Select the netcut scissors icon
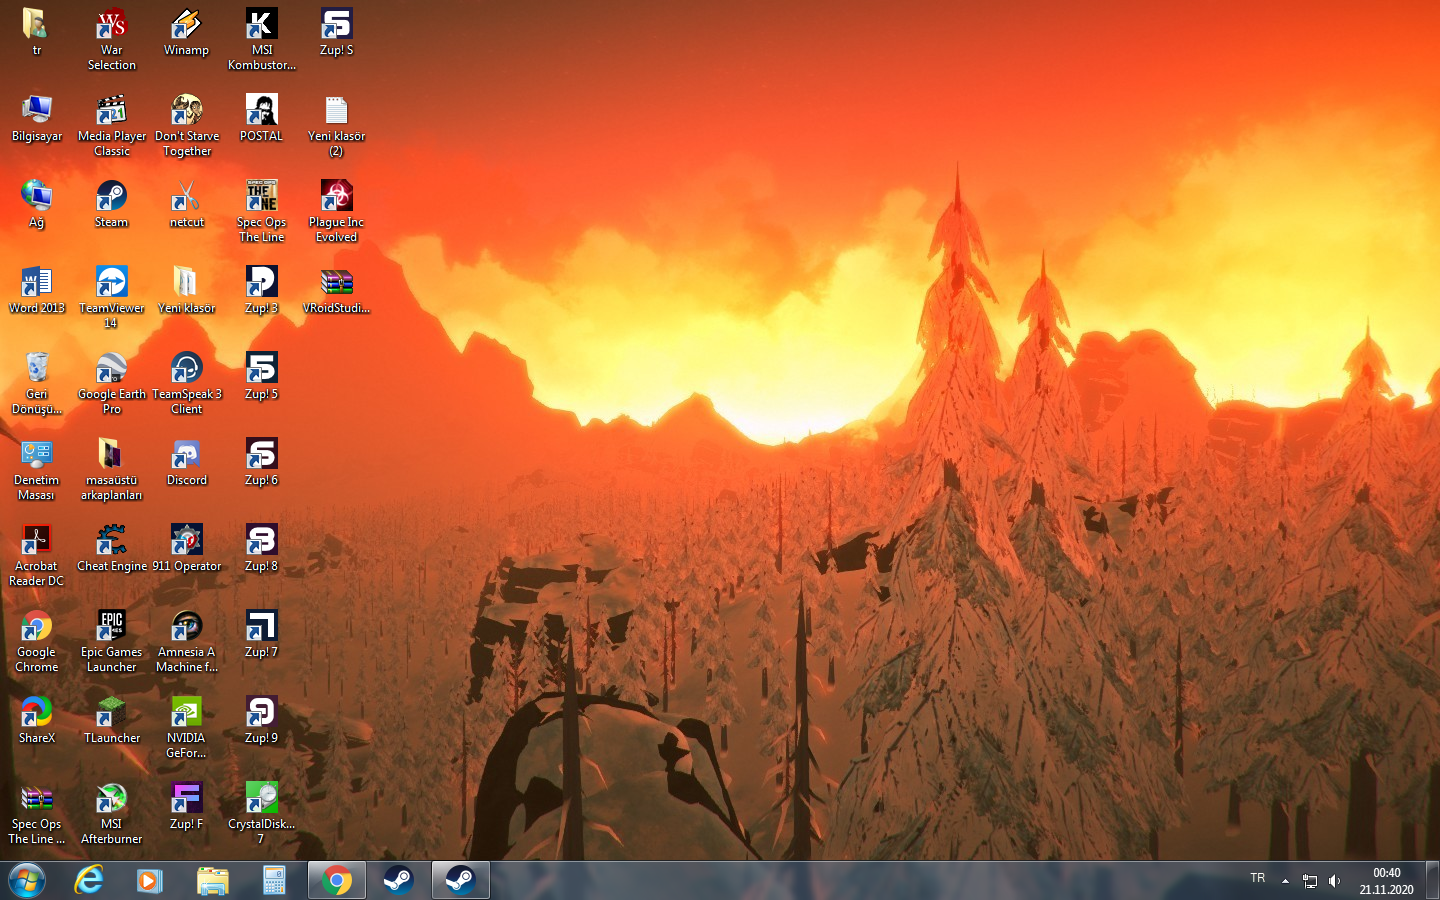This screenshot has height=900, width=1440. point(187,204)
